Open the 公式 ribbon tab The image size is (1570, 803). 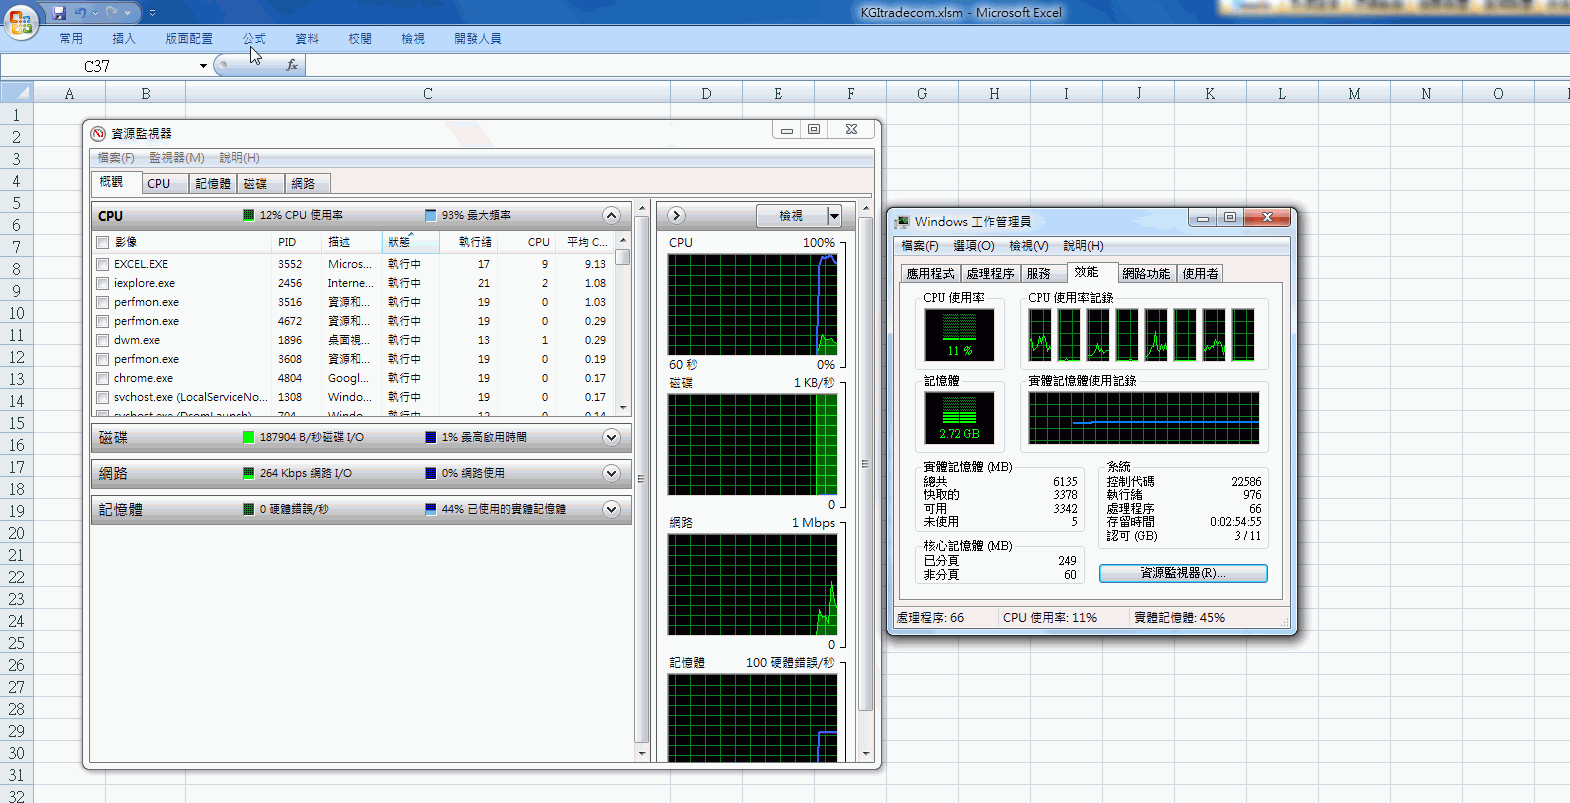pyautogui.click(x=254, y=39)
